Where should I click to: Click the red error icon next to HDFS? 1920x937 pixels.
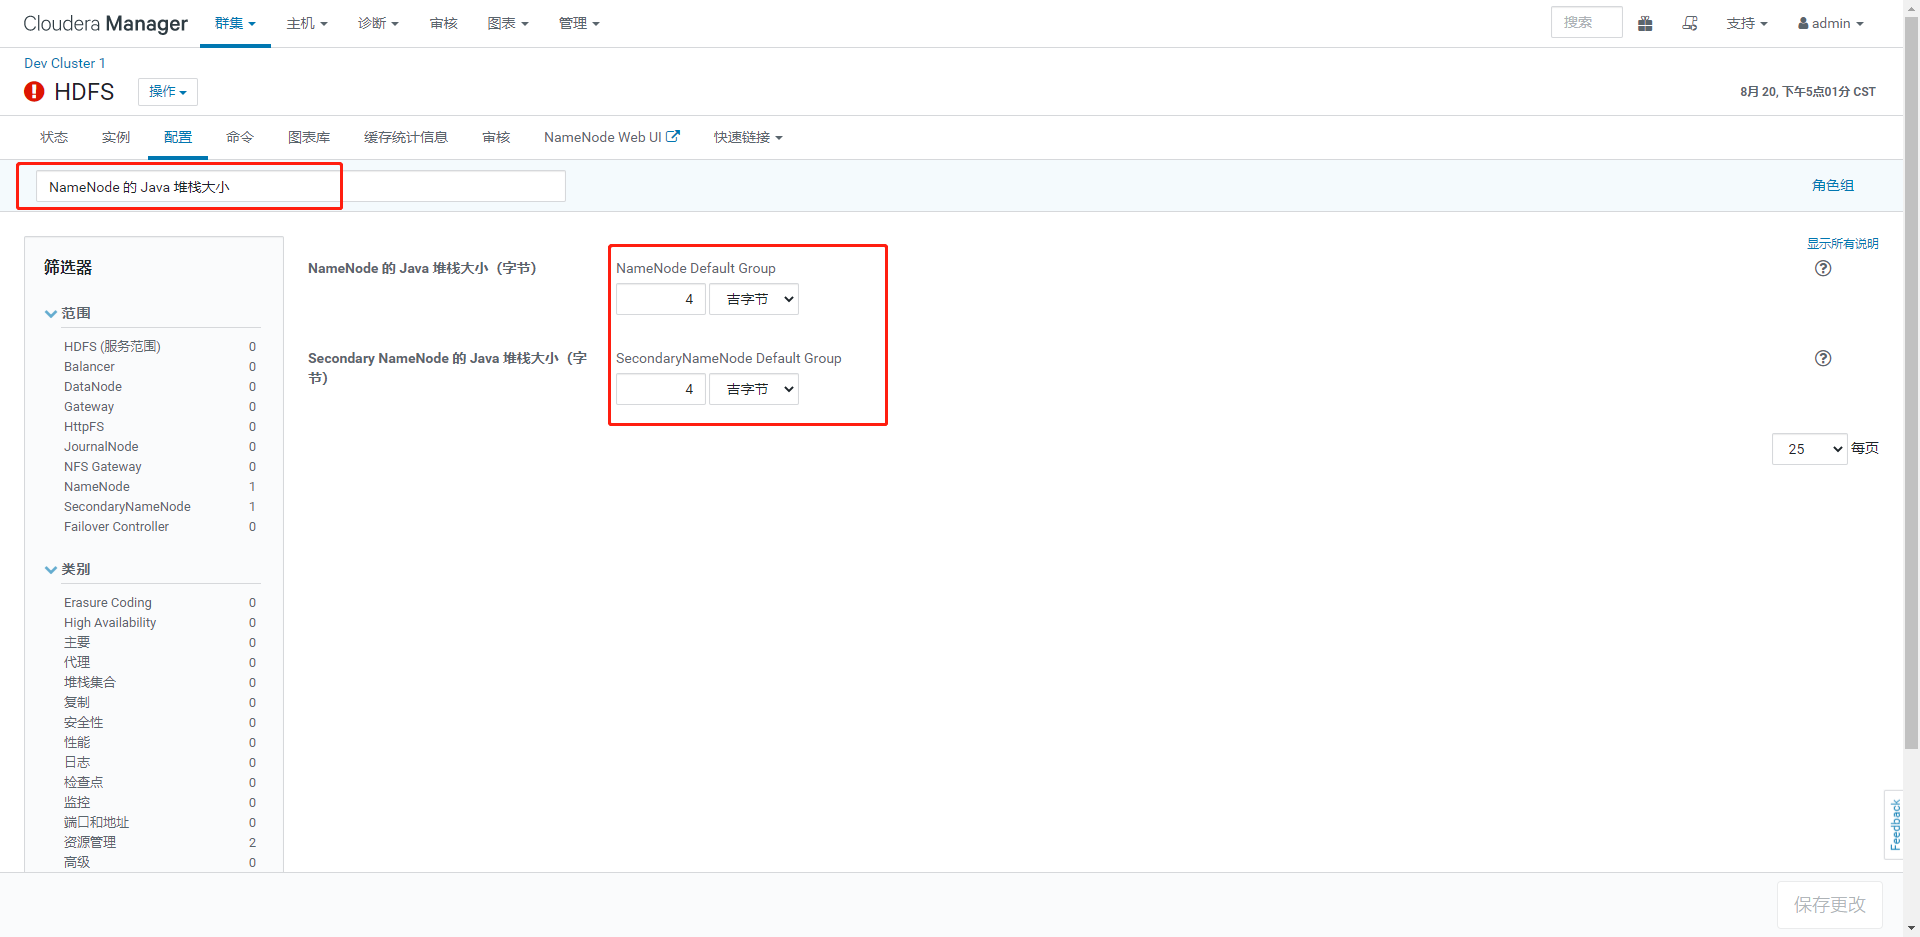(x=33, y=91)
